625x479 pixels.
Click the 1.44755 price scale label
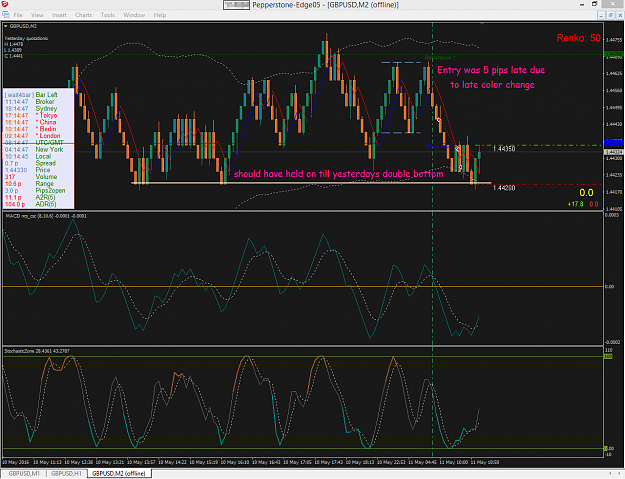(x=614, y=40)
